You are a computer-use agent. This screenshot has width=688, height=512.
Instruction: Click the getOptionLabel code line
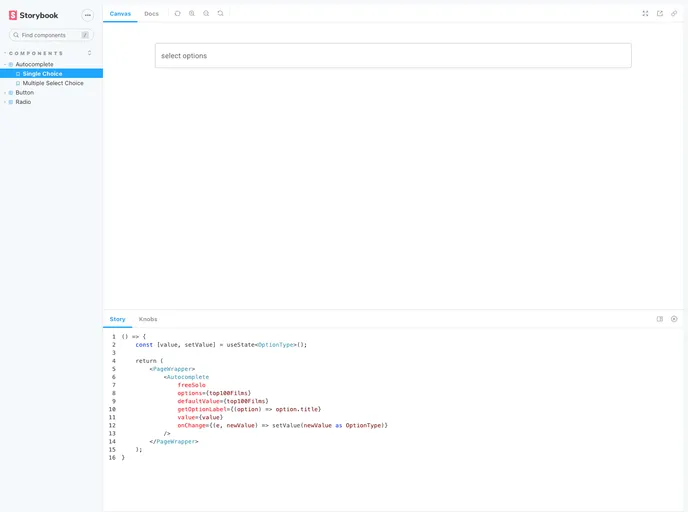[x=249, y=409]
